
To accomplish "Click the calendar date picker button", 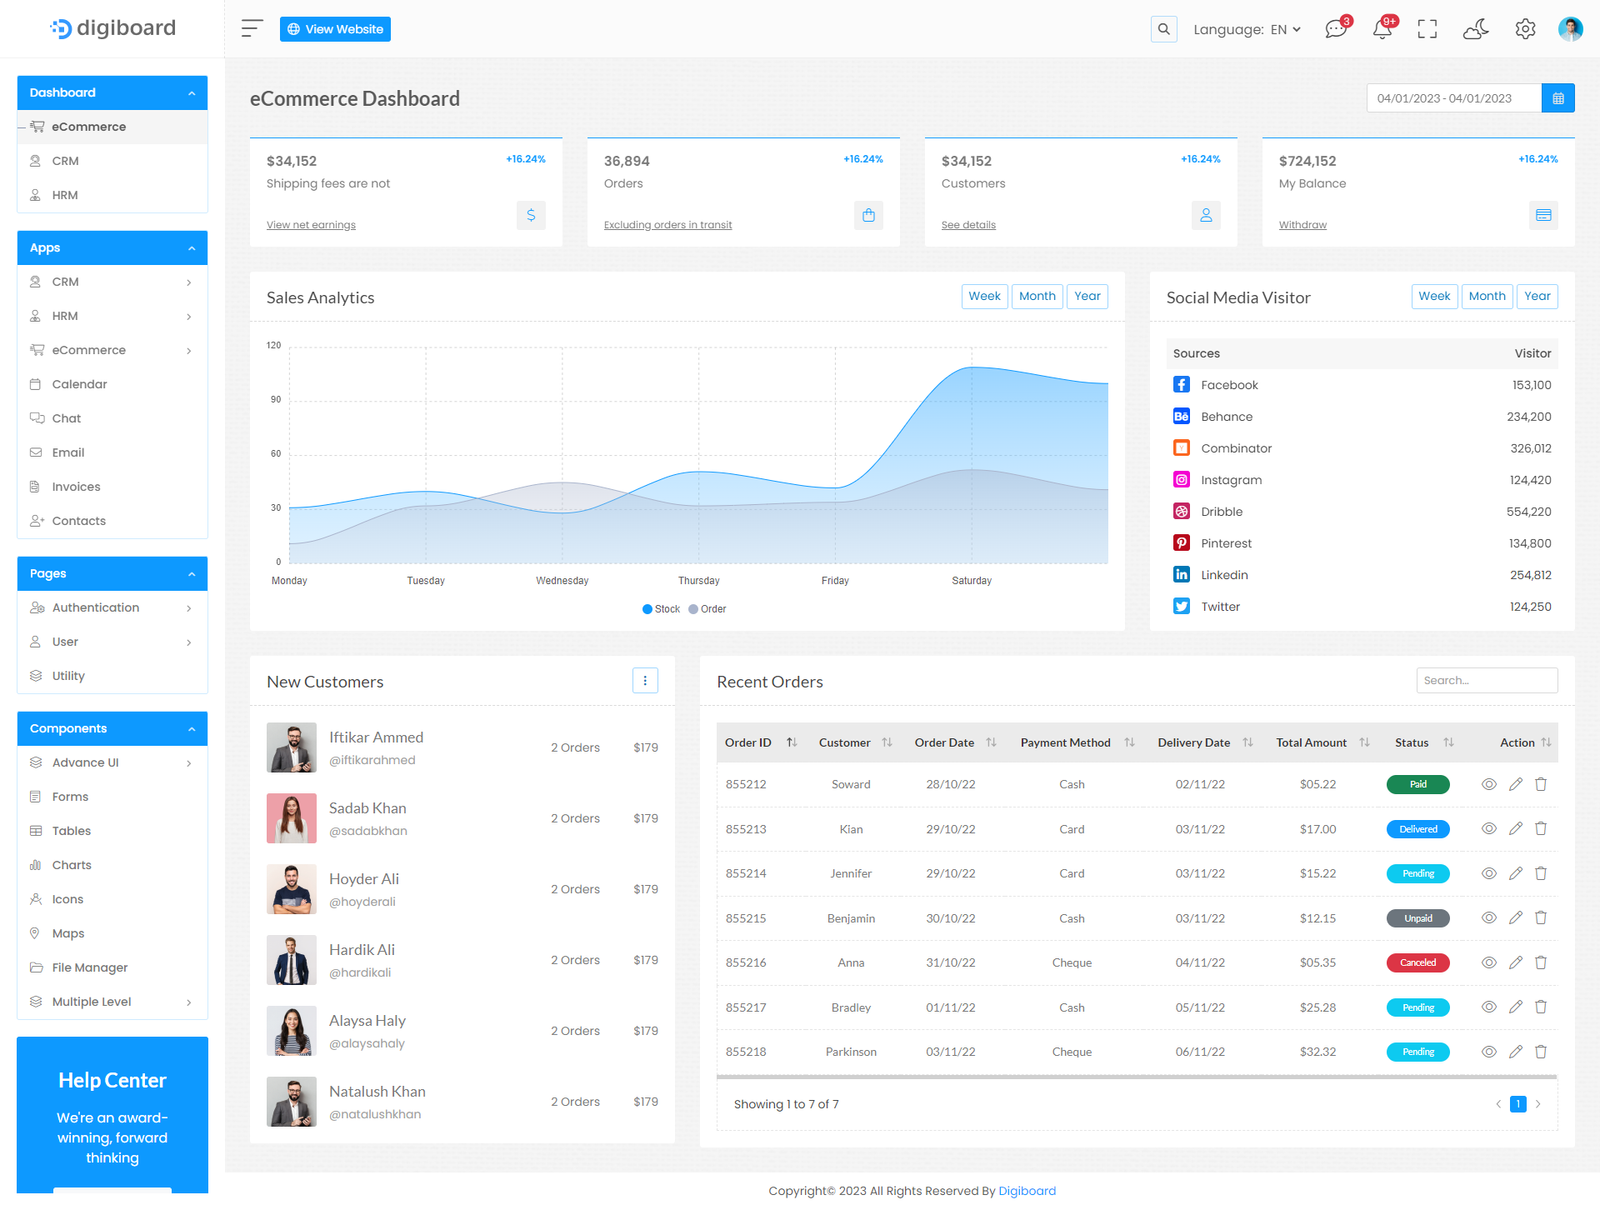I will (x=1557, y=98).
